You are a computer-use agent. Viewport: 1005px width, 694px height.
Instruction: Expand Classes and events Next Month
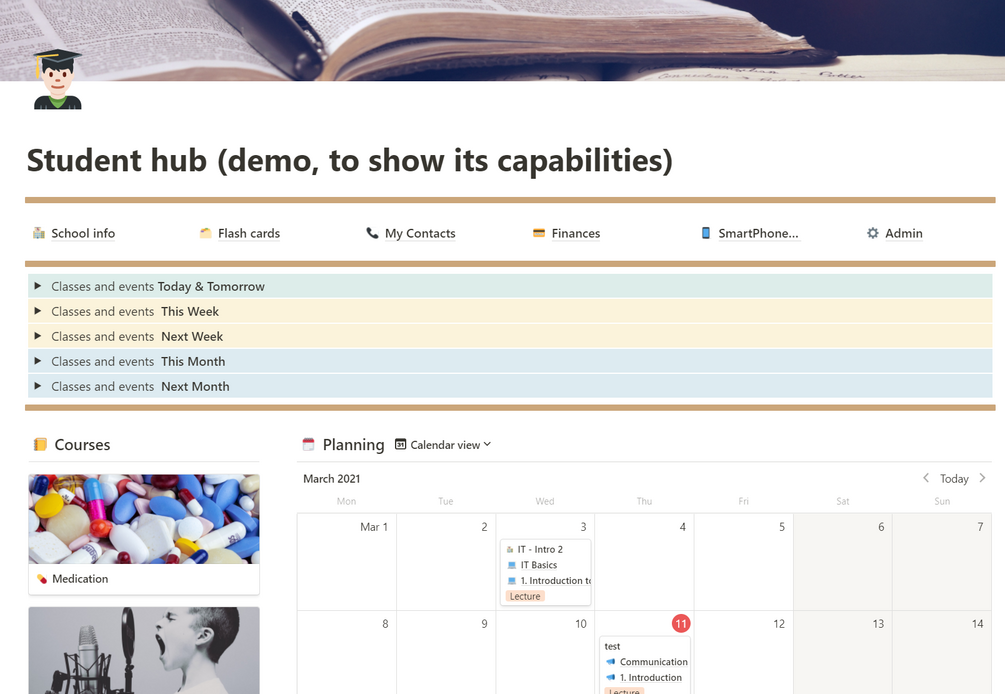(x=38, y=386)
